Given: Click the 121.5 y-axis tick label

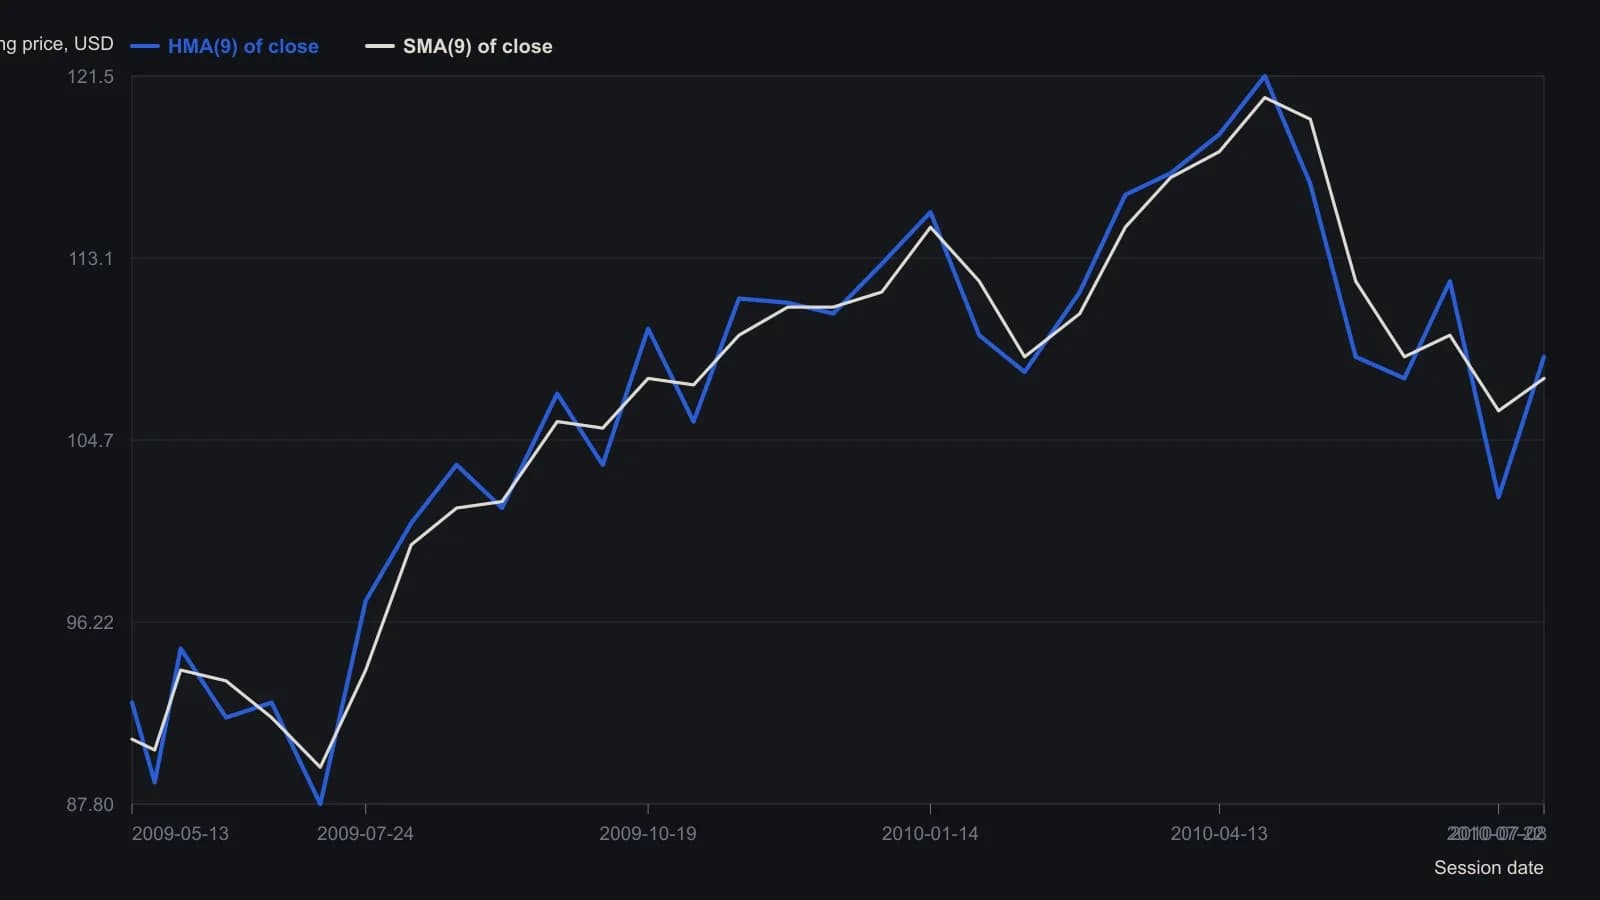Looking at the screenshot, I should click(91, 76).
